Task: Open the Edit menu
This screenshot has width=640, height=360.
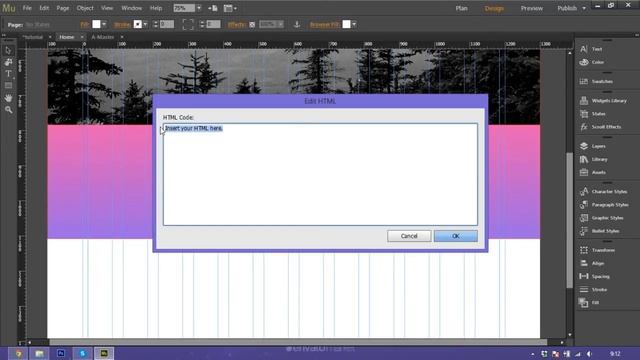Action: [x=44, y=8]
